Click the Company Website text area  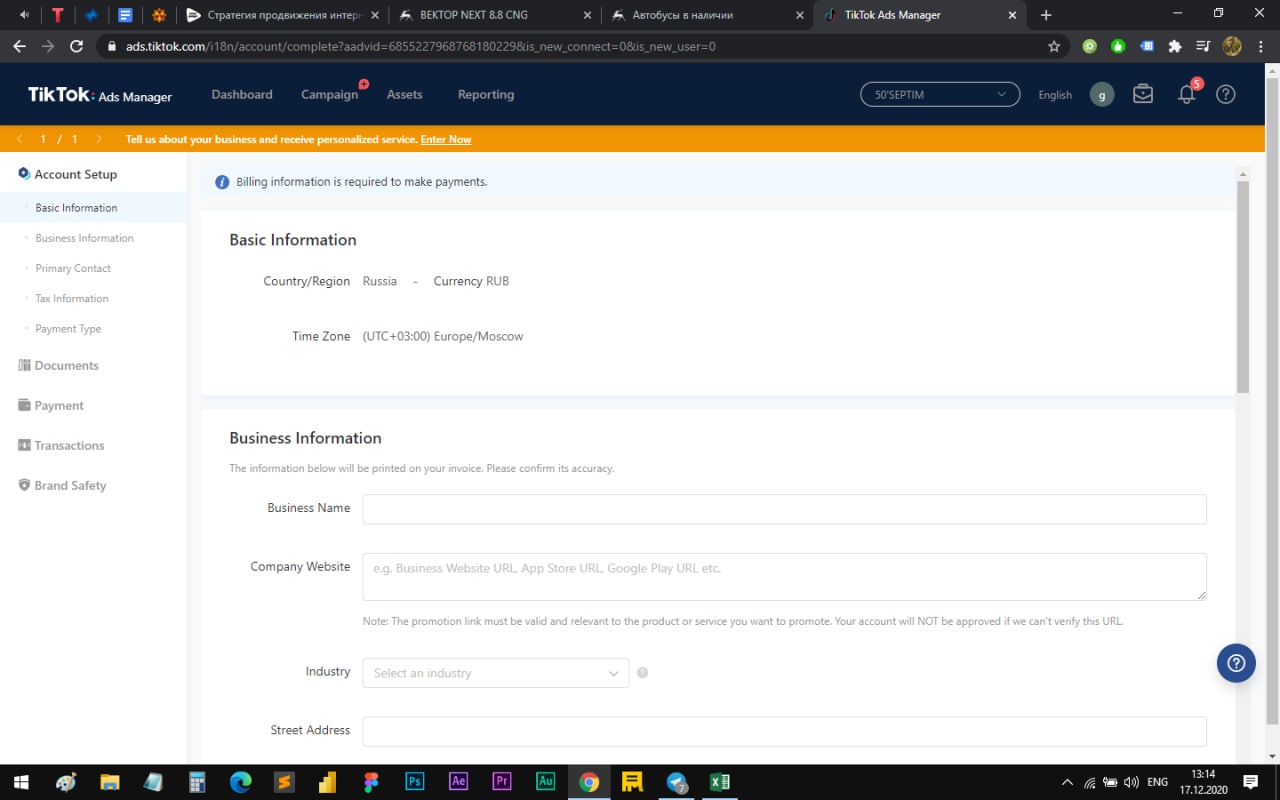(x=784, y=577)
